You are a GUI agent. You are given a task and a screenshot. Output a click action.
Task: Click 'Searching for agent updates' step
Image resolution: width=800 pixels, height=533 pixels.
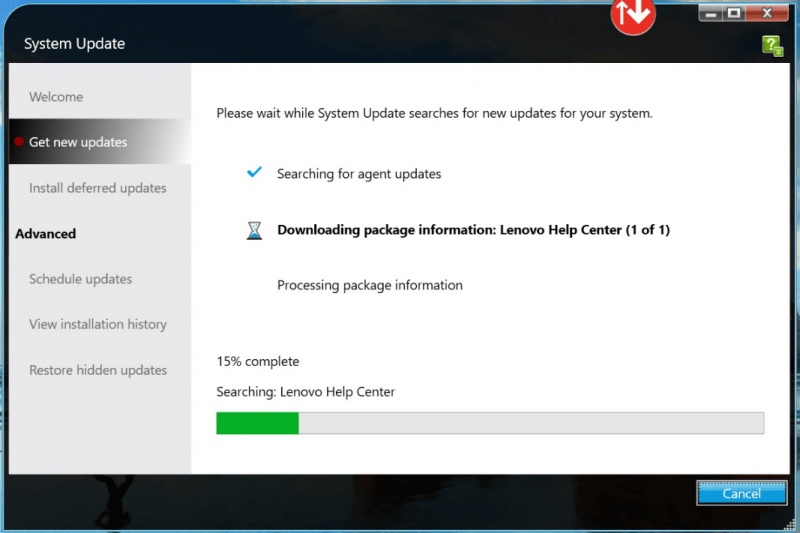[359, 174]
